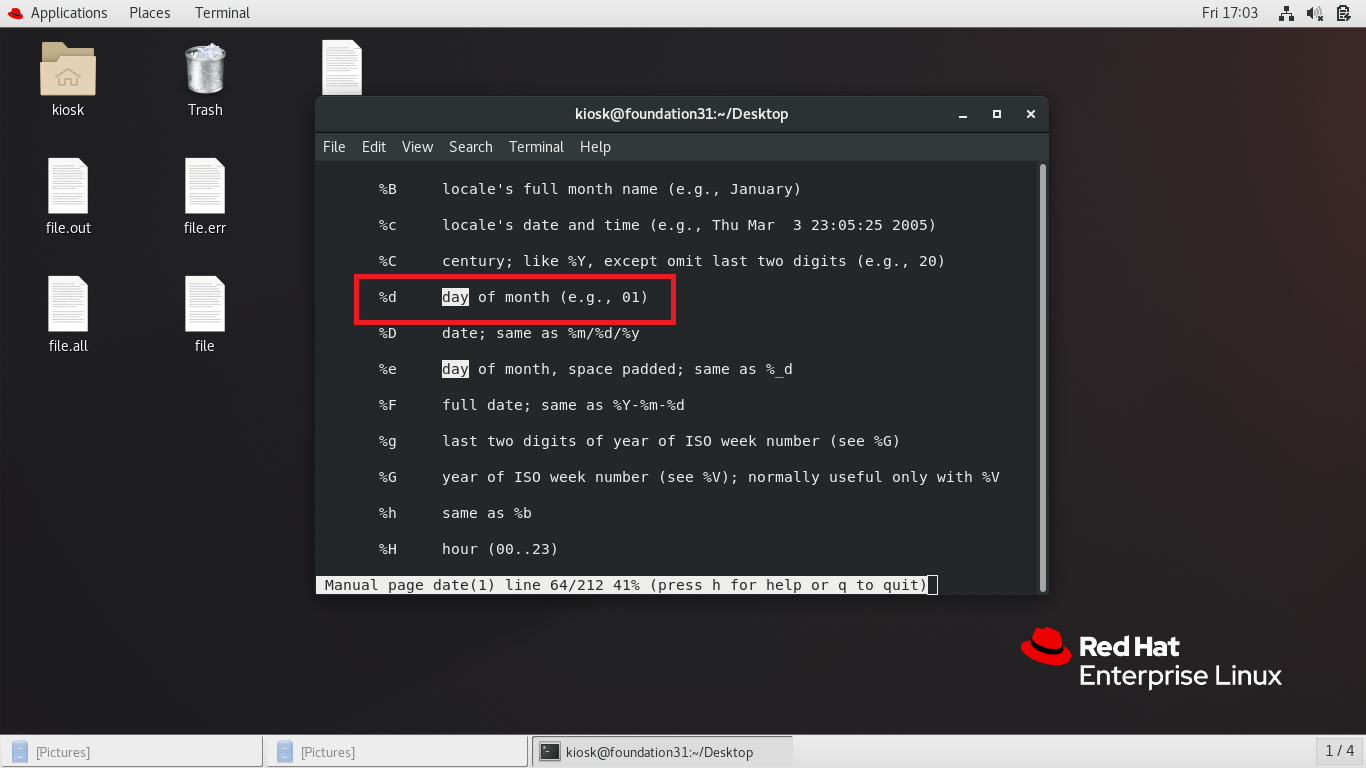Click the kiosk@foundation31 terminal taskbar button
The width and height of the screenshot is (1366, 768).
coord(662,752)
